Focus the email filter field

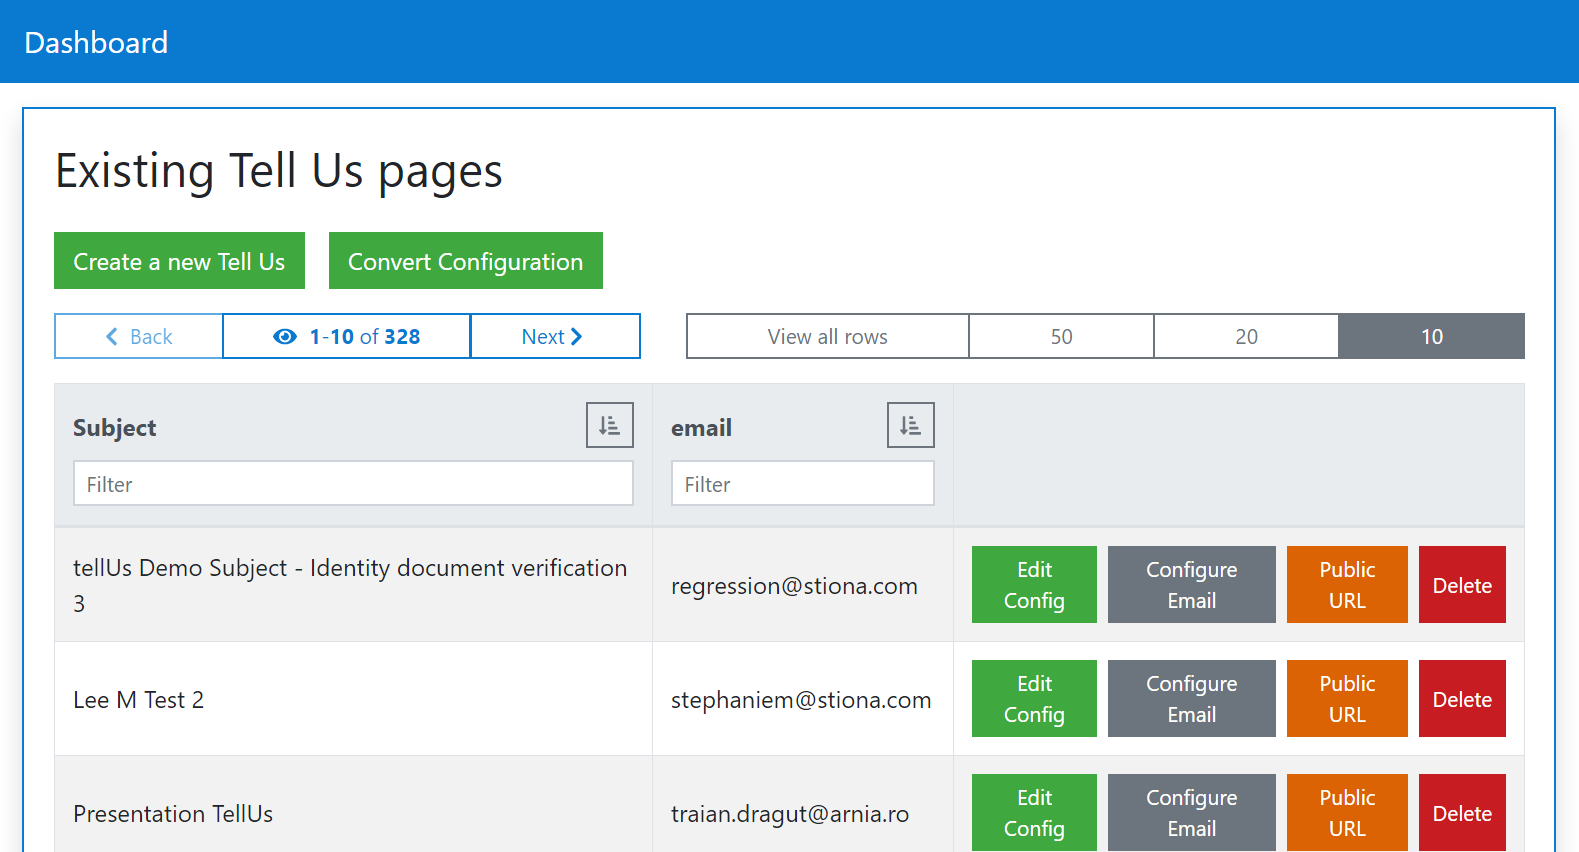point(802,484)
